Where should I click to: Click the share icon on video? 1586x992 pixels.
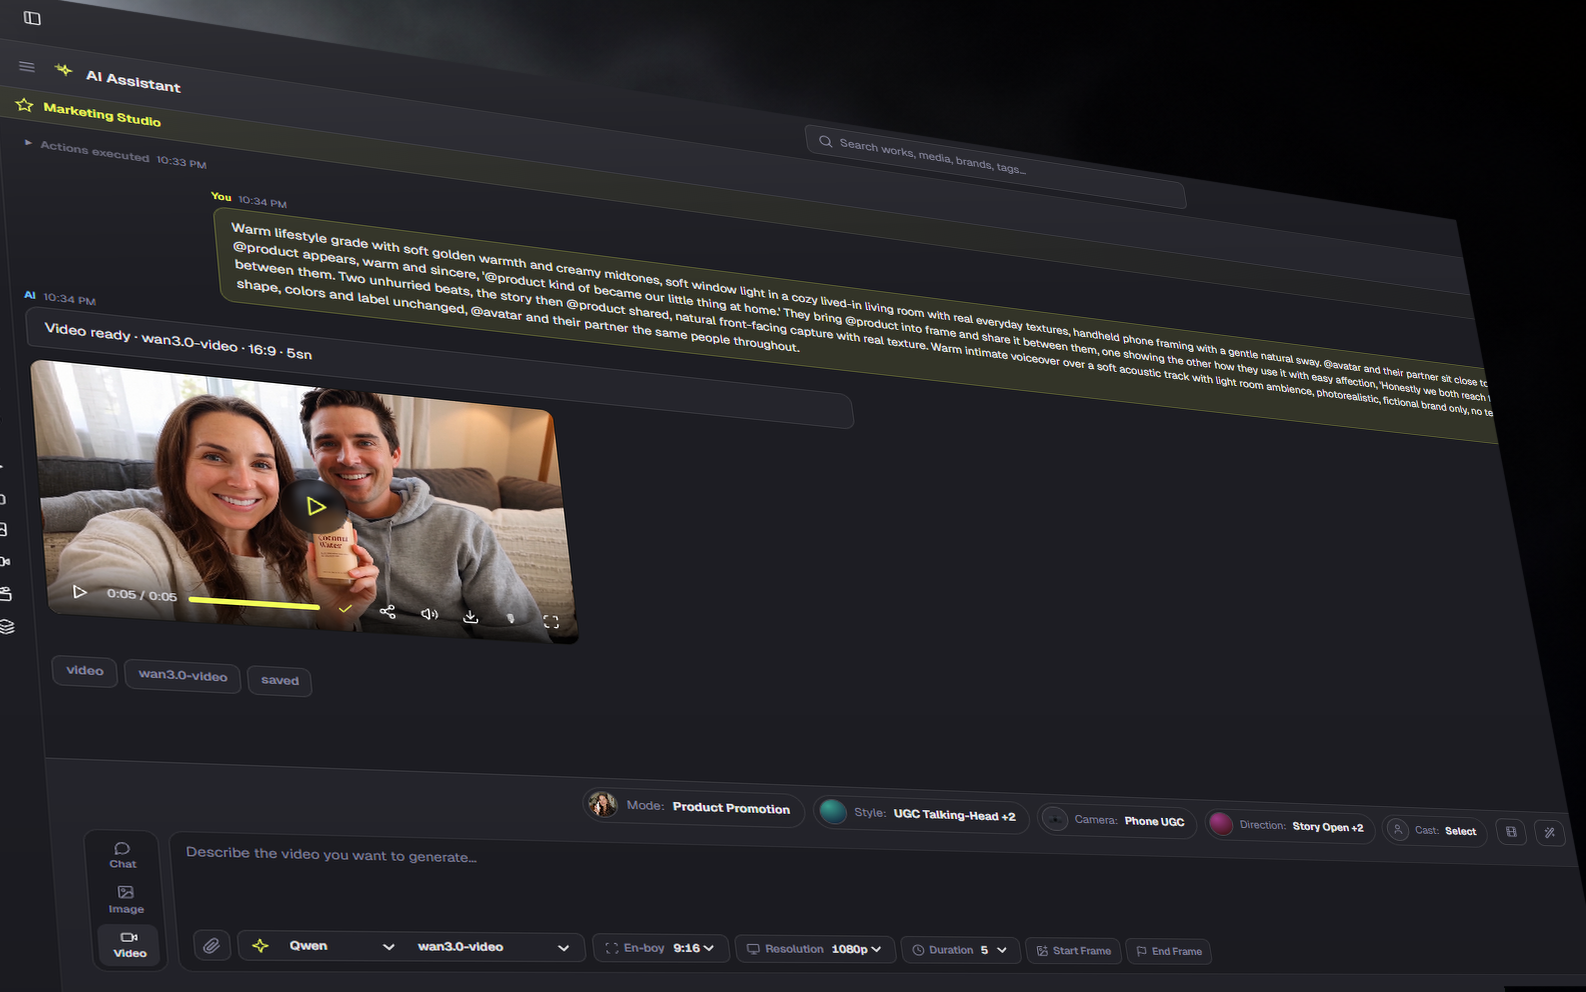tap(388, 611)
